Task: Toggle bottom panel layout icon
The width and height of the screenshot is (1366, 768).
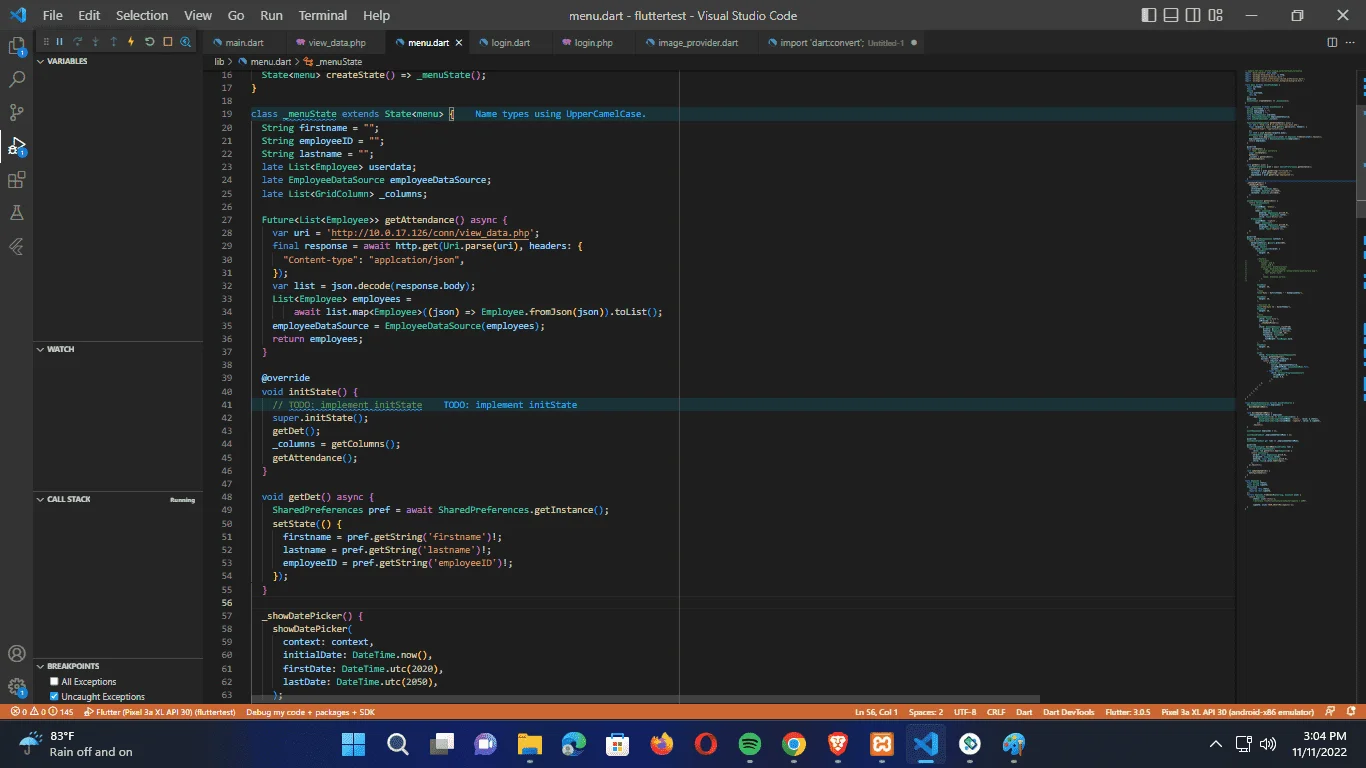Action: (1171, 15)
